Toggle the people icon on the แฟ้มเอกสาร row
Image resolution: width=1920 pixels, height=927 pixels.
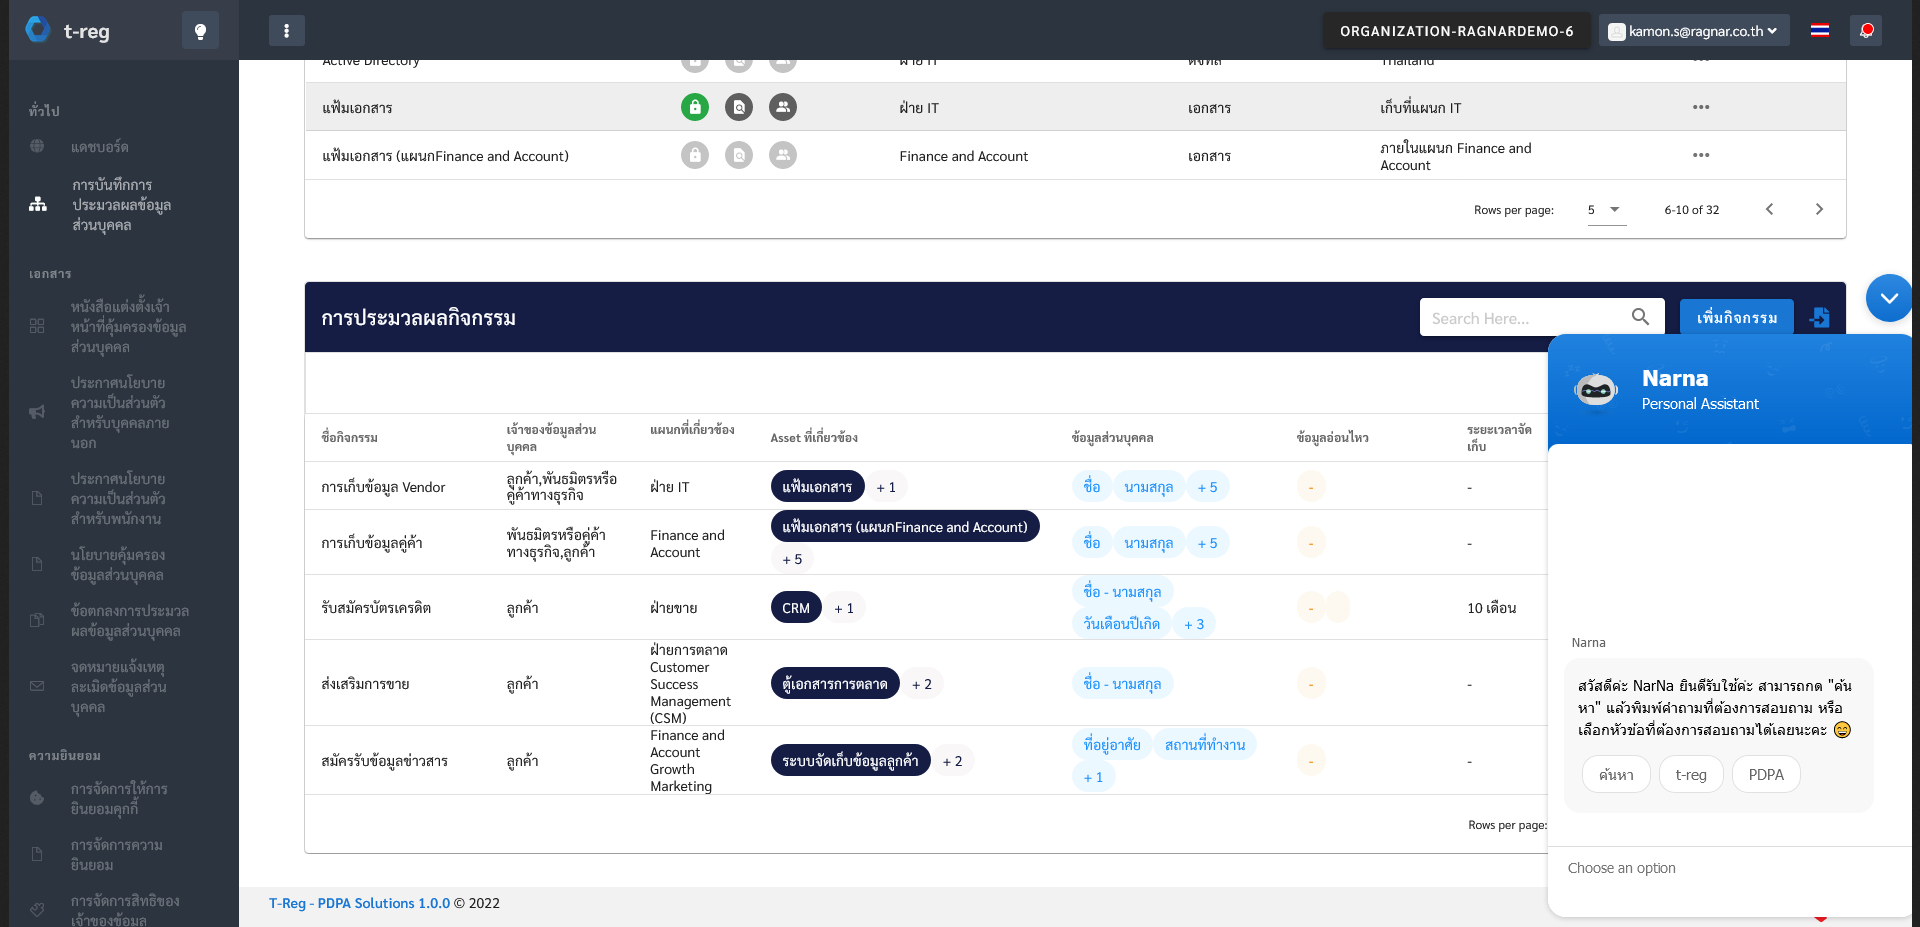point(783,107)
